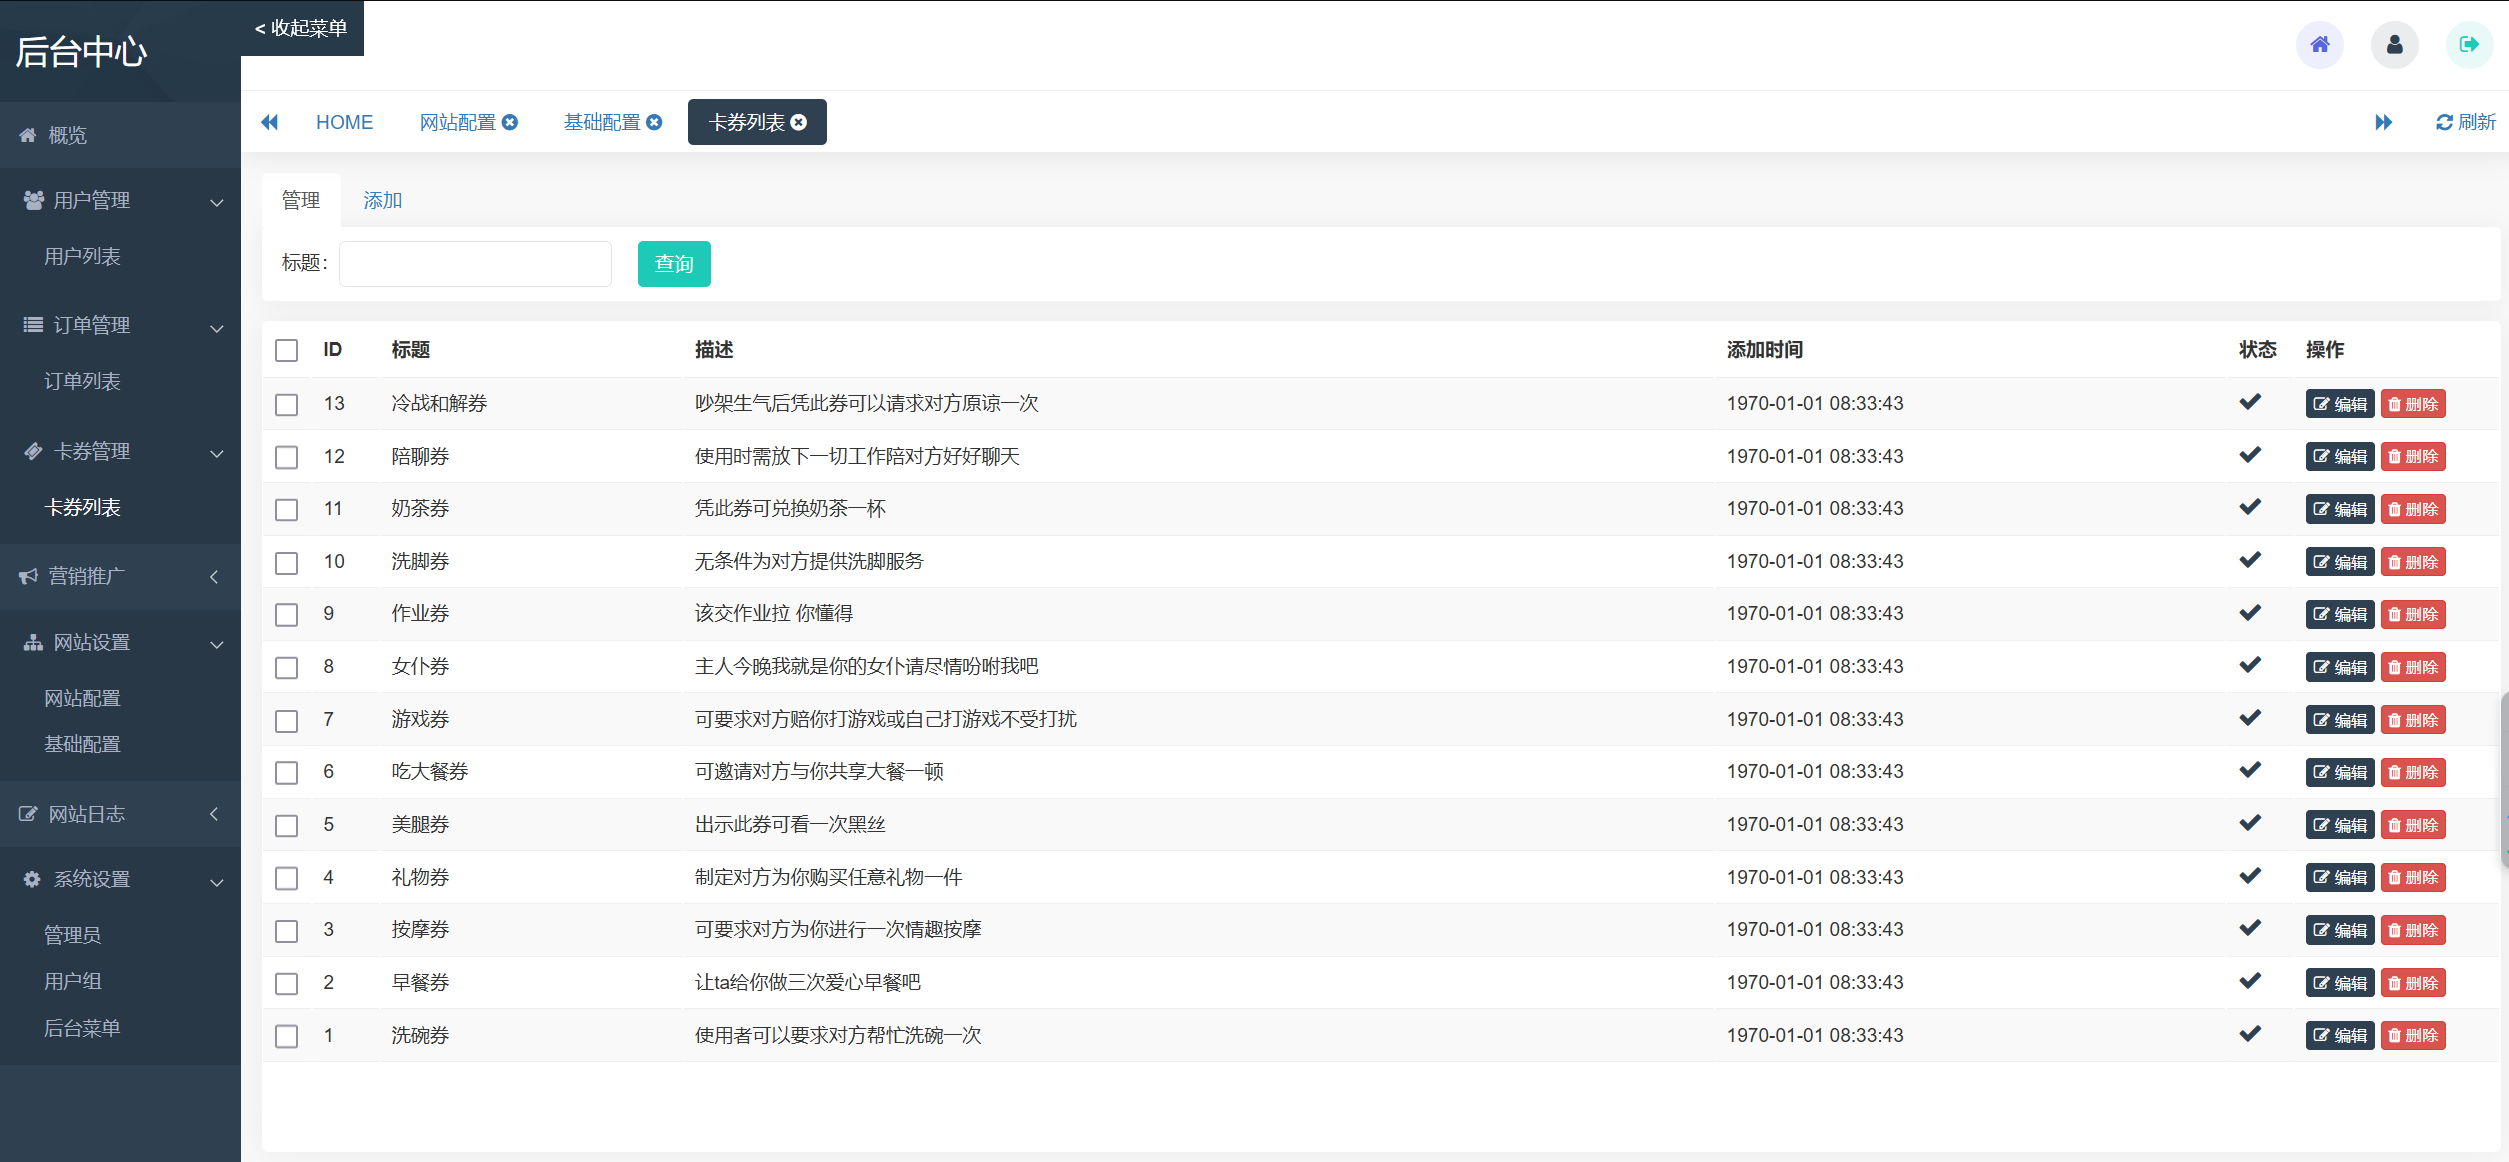
Task: Click 编辑 for the 奶茶券 row
Action: (2339, 509)
